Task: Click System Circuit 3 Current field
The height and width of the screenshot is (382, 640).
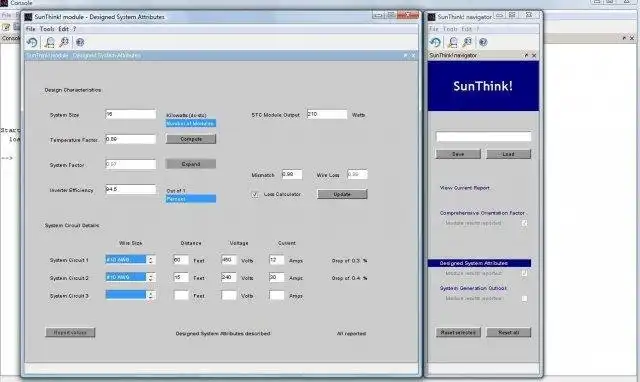Action: click(x=277, y=295)
